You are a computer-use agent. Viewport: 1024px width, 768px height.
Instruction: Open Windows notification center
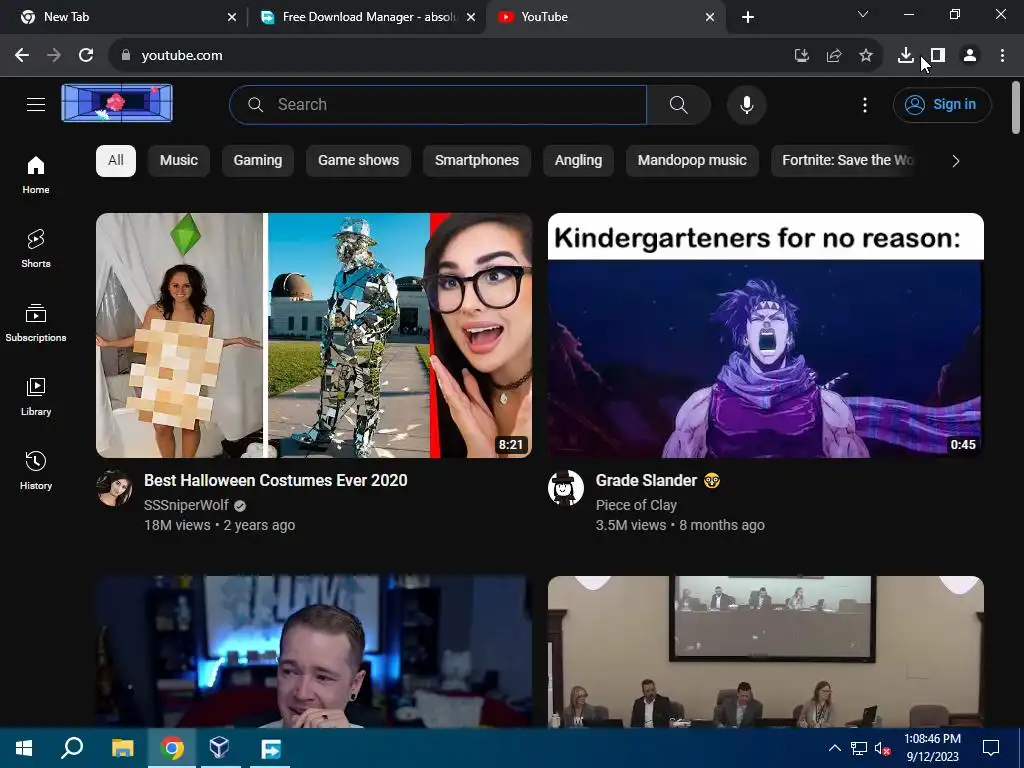point(991,748)
